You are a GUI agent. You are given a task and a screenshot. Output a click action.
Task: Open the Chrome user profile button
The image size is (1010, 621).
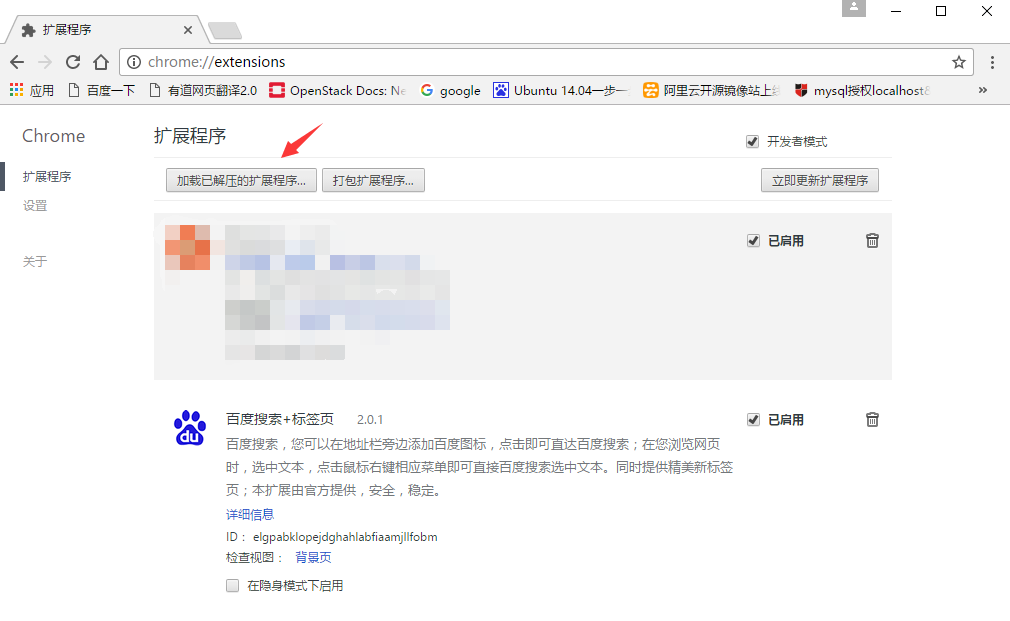tap(853, 8)
